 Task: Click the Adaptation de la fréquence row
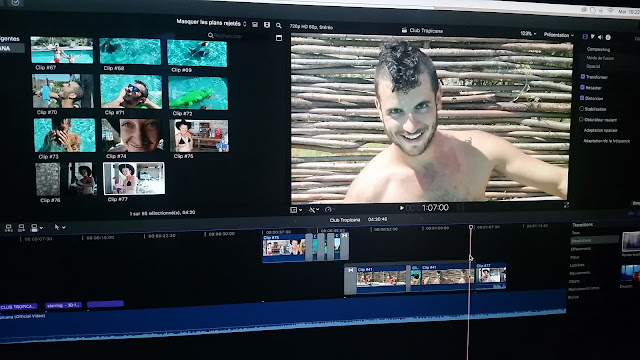607,141
